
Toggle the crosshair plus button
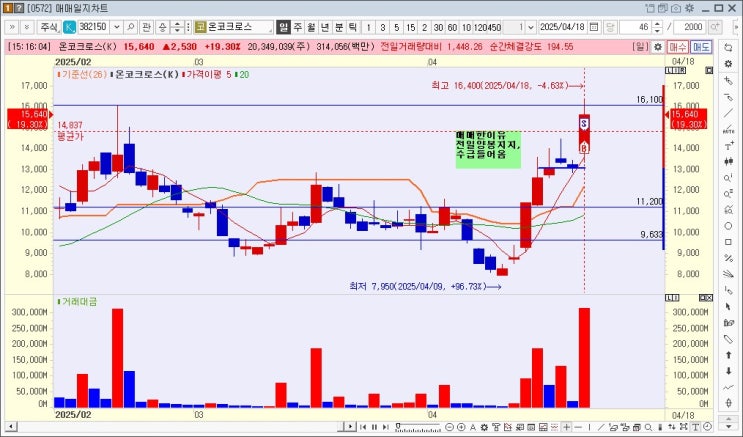567,427
